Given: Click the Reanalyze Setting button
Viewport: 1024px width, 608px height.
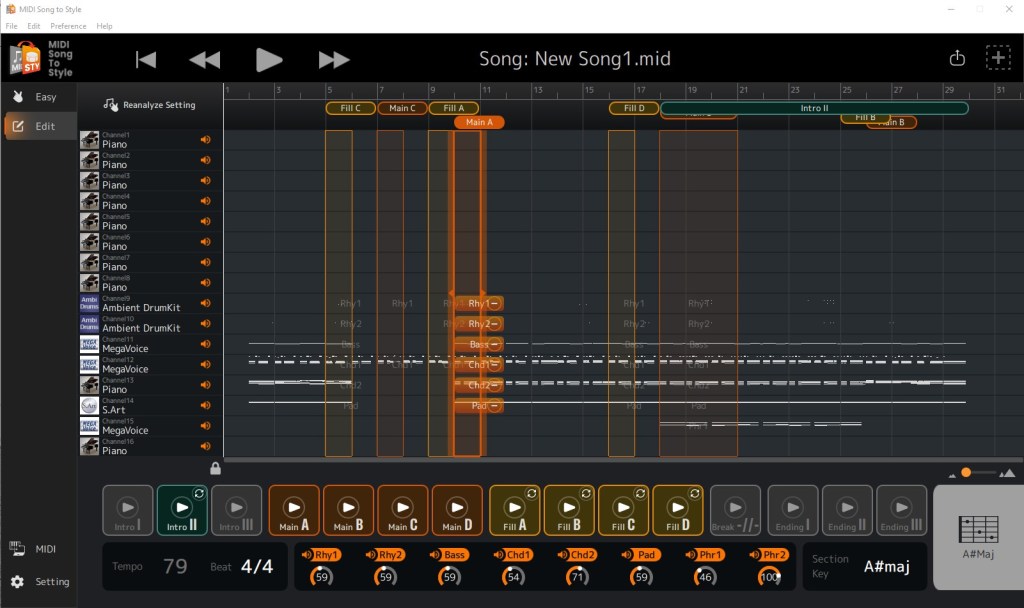Looking at the screenshot, I should coord(150,105).
